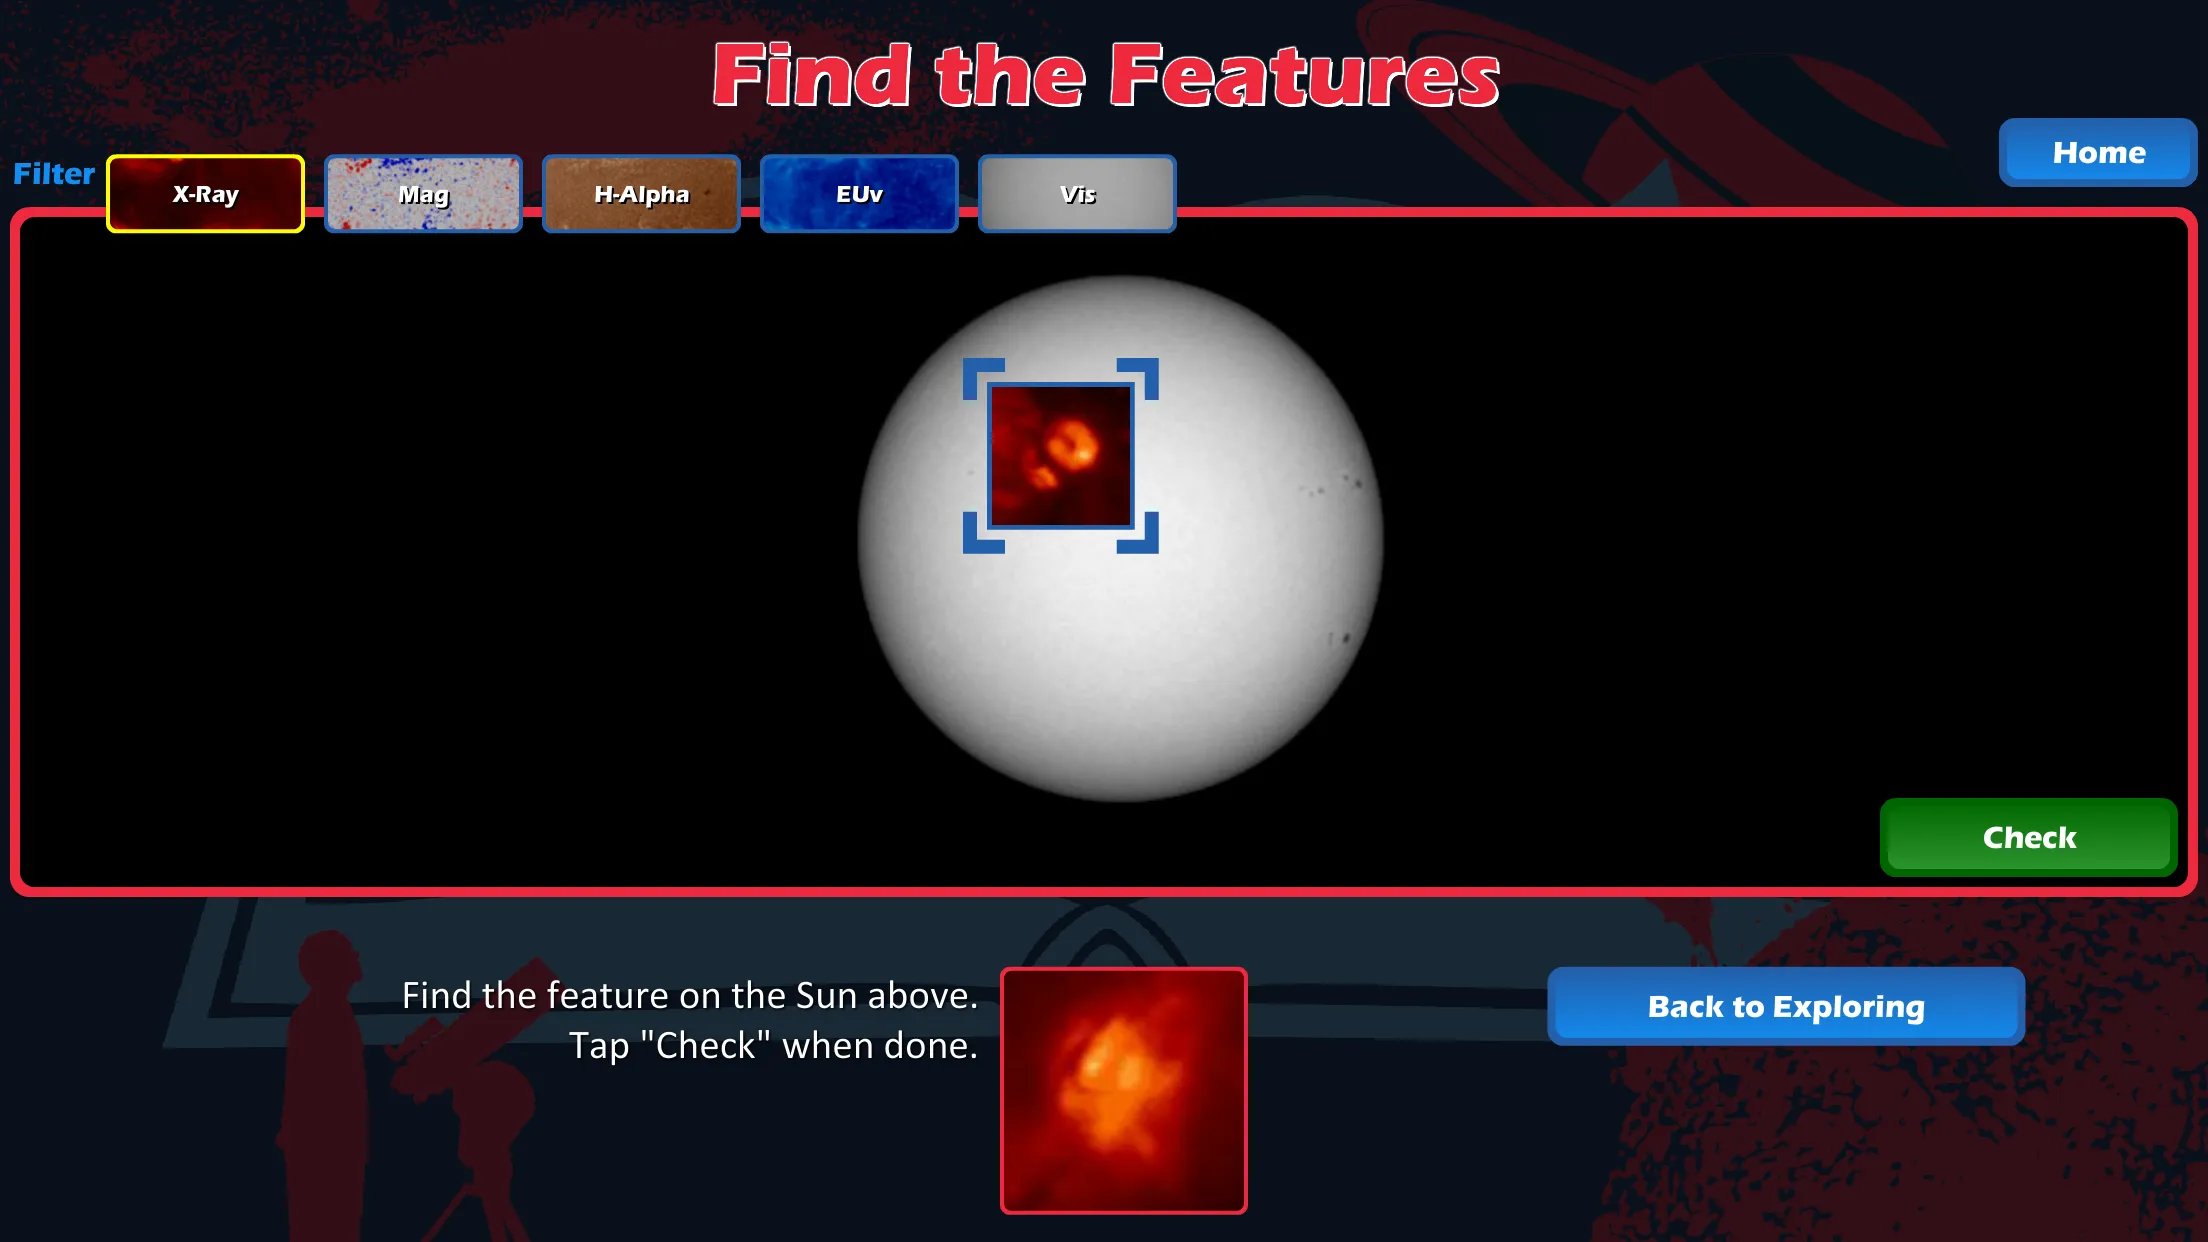
Task: Click Back to Exploring button
Action: pyautogui.click(x=1788, y=1007)
